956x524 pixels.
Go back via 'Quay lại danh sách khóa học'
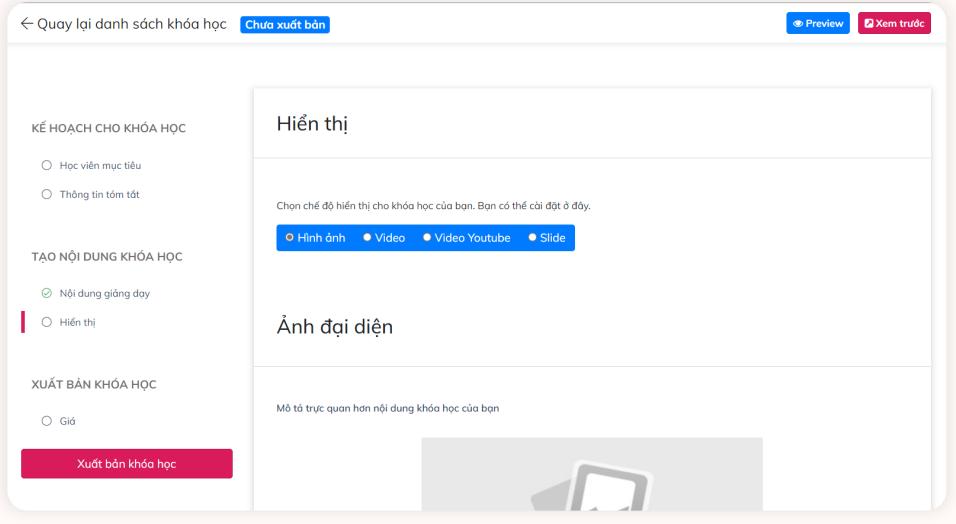tap(132, 24)
